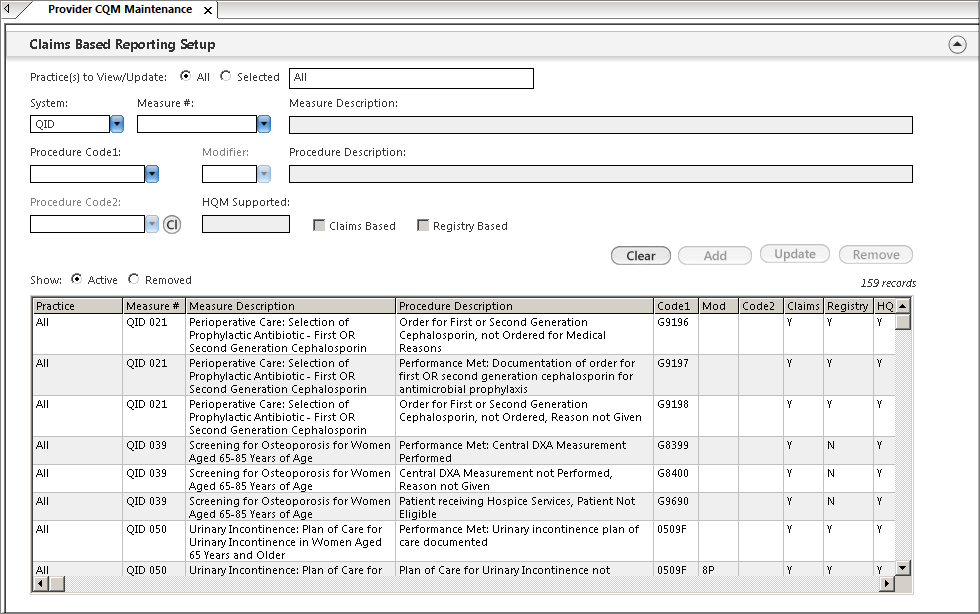
Task: Open the Procedure Code2 dropdown arrow
Action: 152,224
